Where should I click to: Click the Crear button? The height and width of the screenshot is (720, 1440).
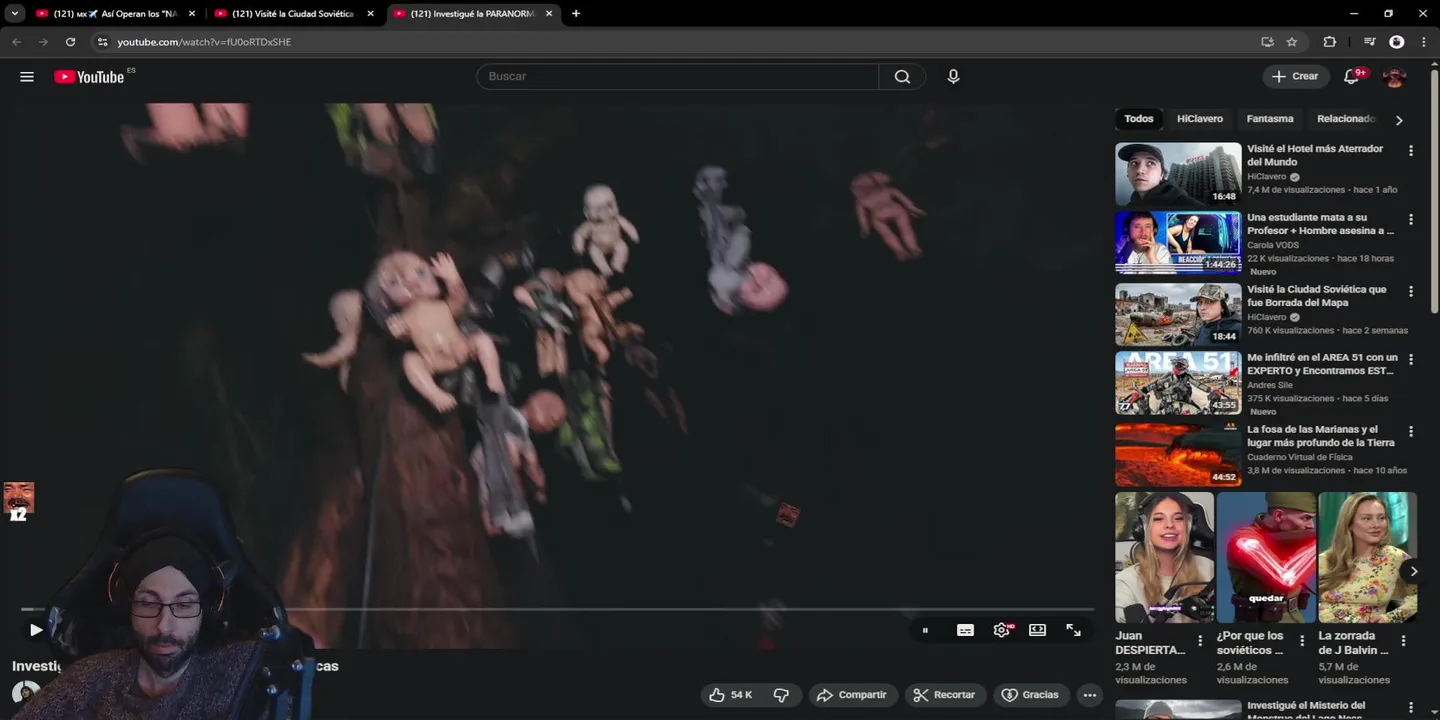(x=1296, y=77)
